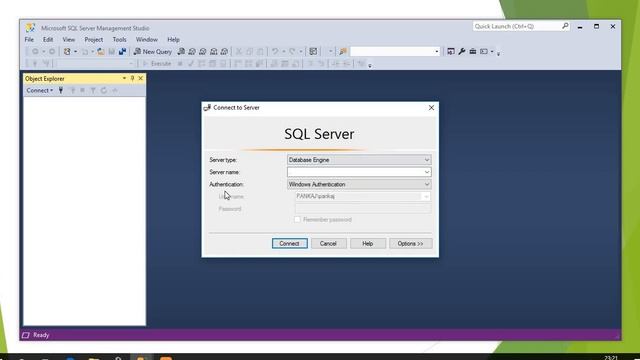640x360 pixels.
Task: Open the File menu
Action: tap(29, 40)
